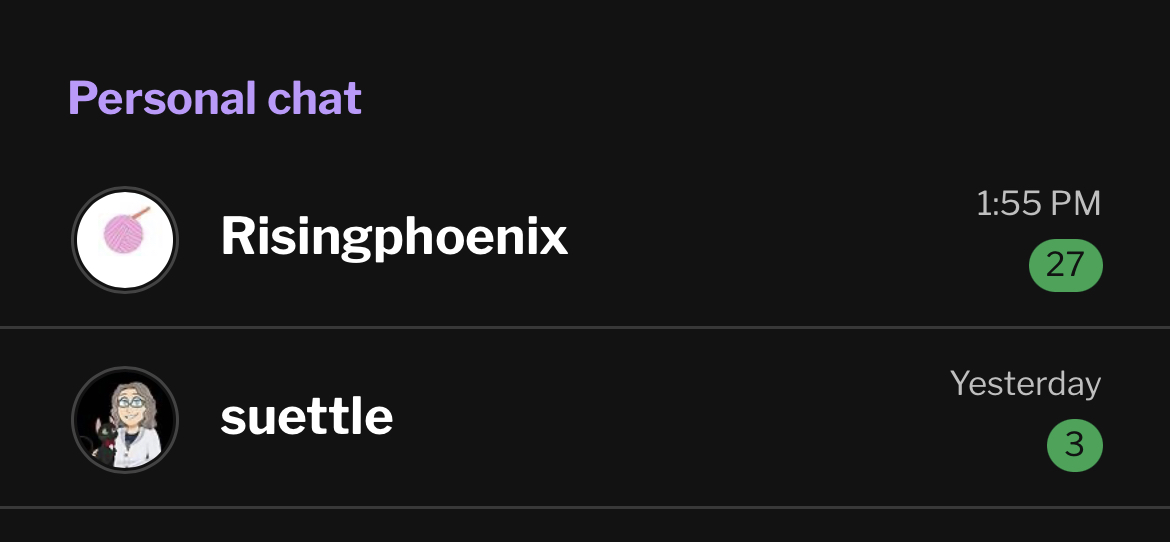This screenshot has height=542, width=1170.
Task: Click the green 3 unread badge
Action: click(1074, 444)
